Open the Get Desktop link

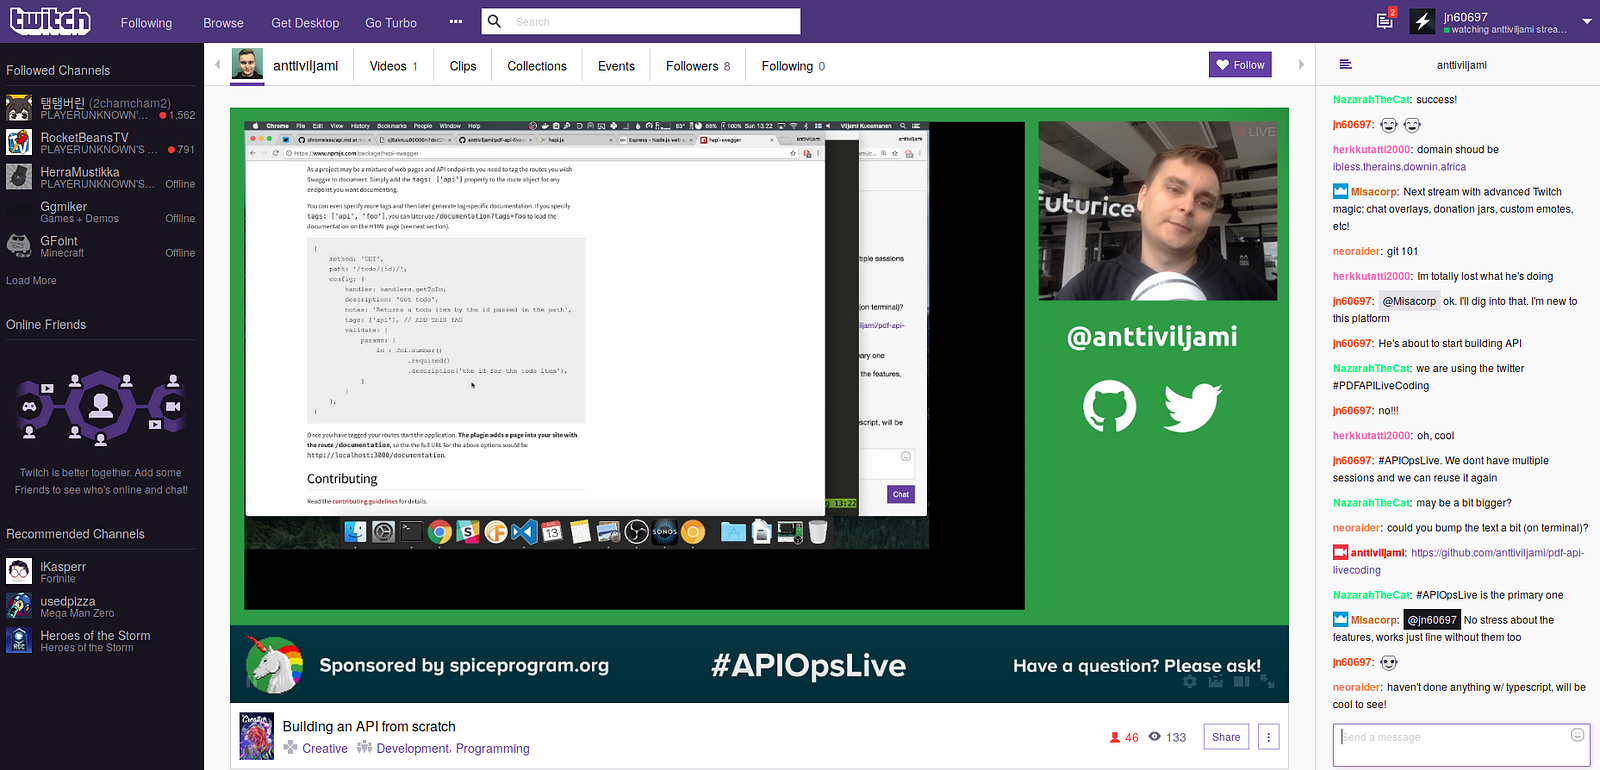point(305,23)
